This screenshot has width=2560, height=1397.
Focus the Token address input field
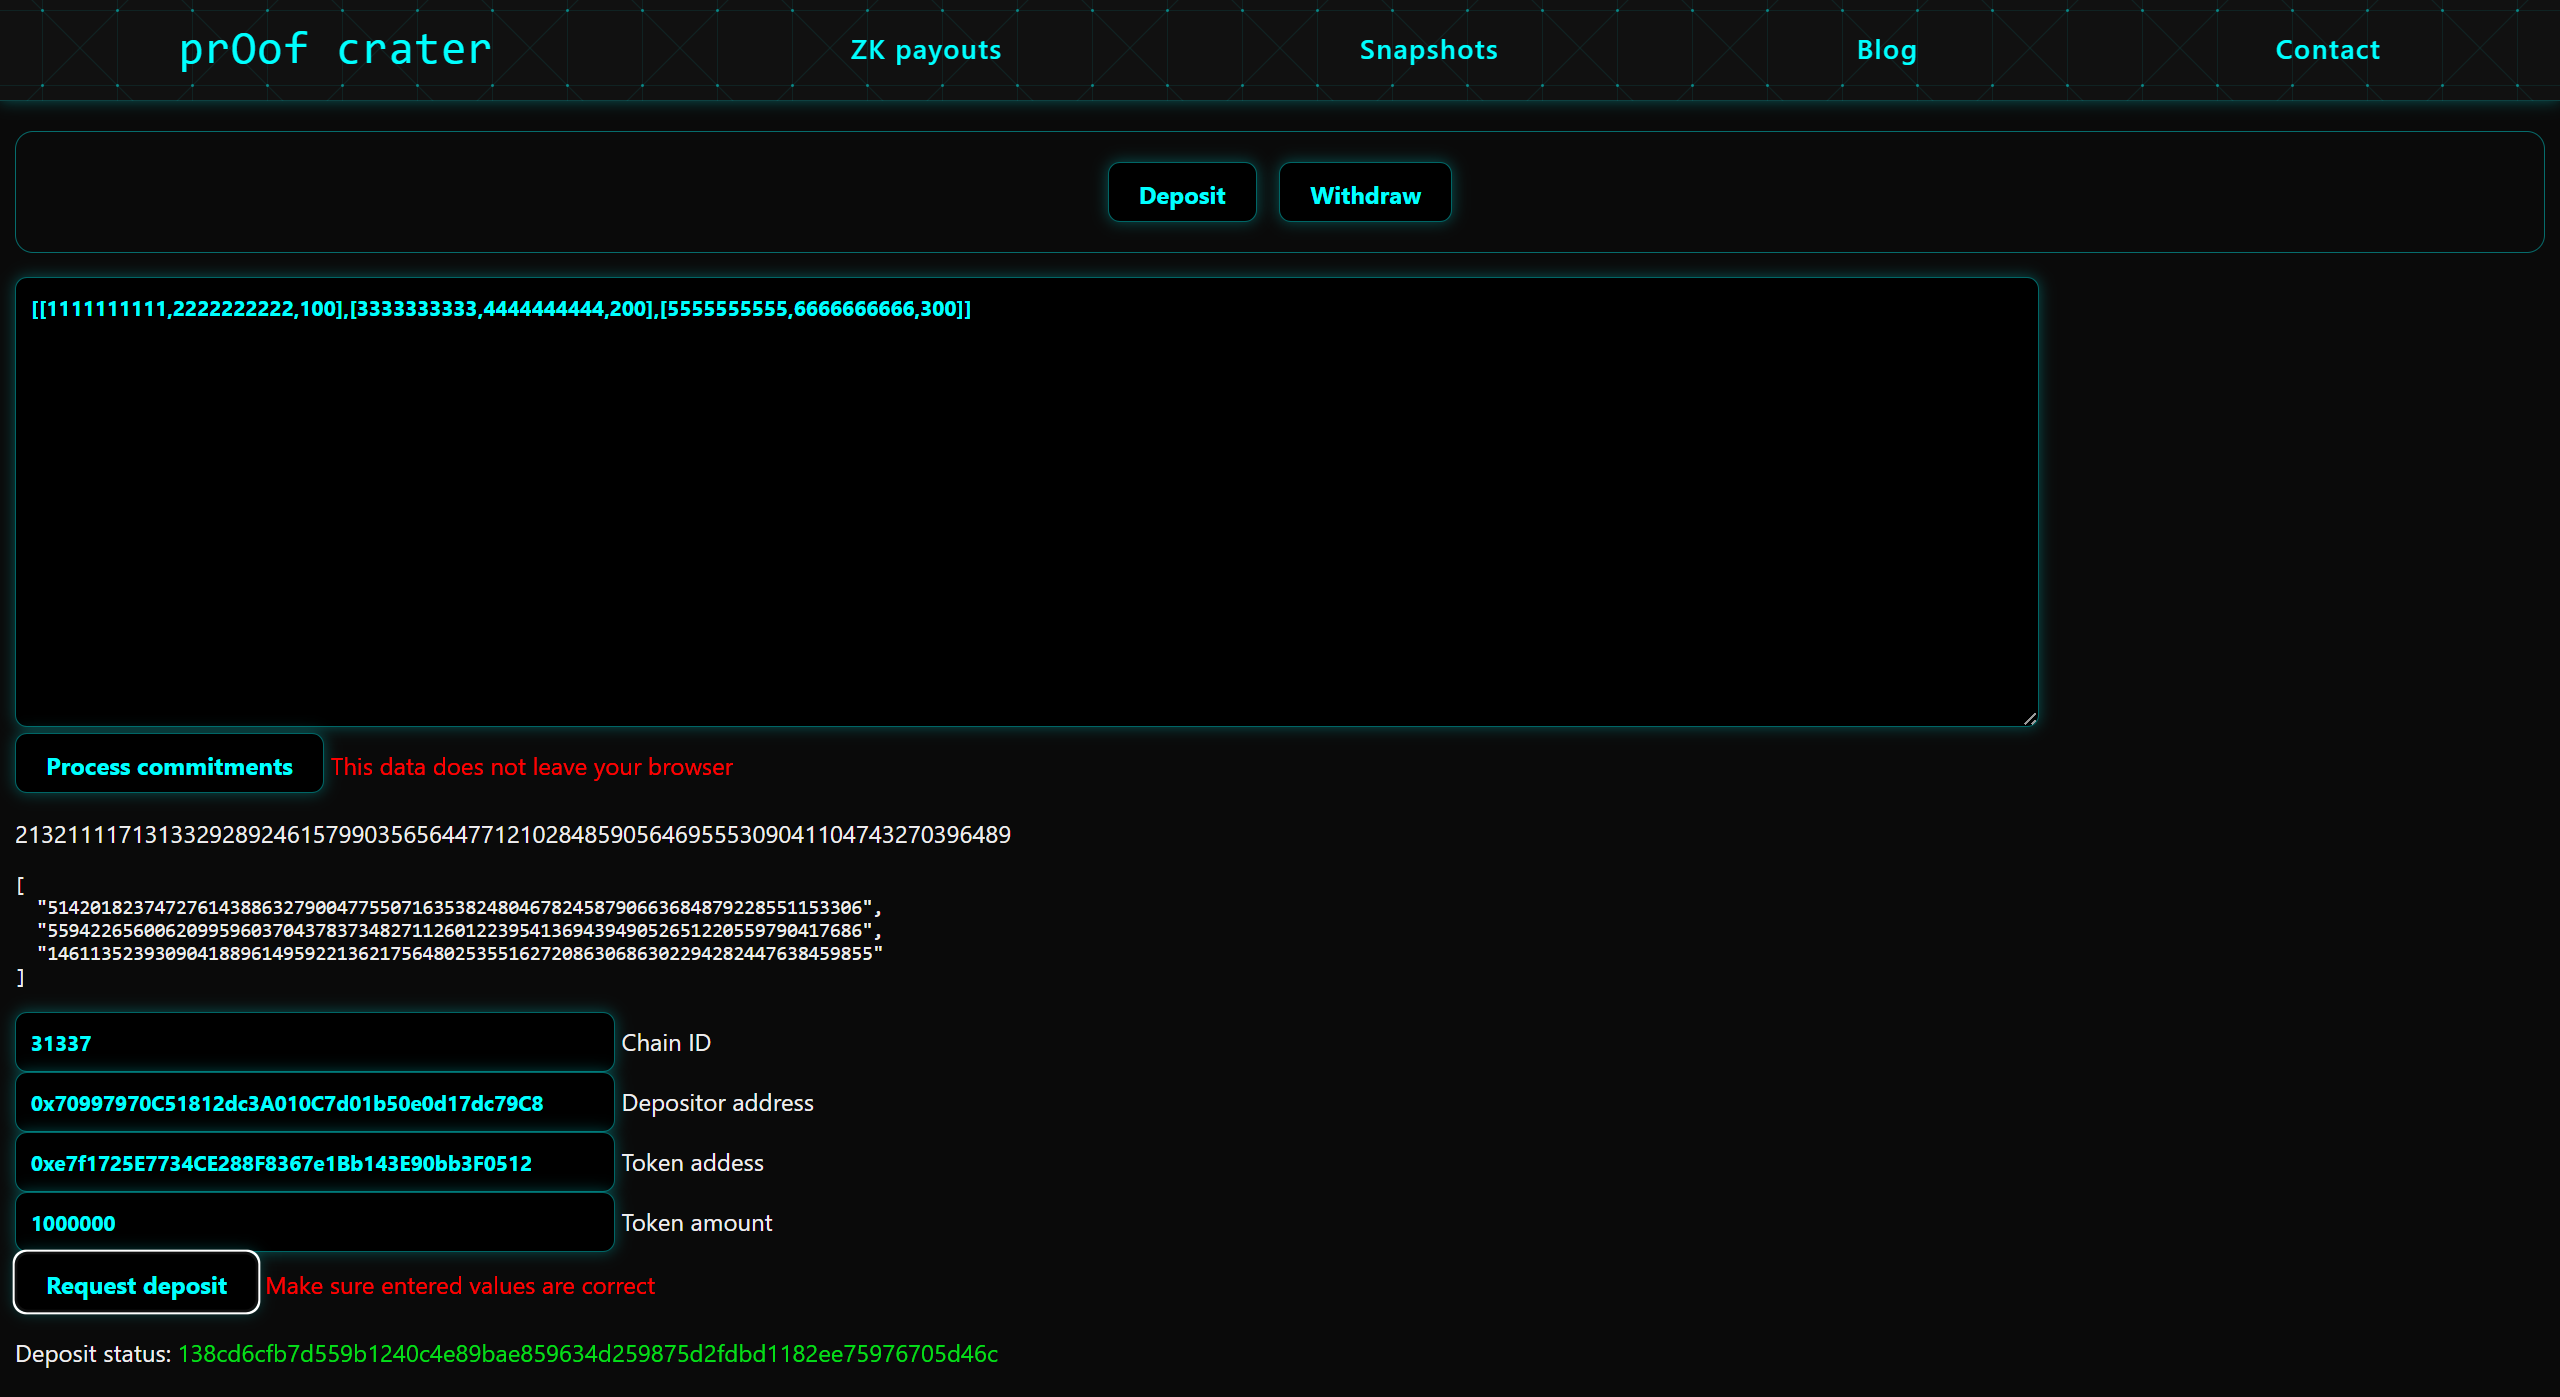[314, 1162]
